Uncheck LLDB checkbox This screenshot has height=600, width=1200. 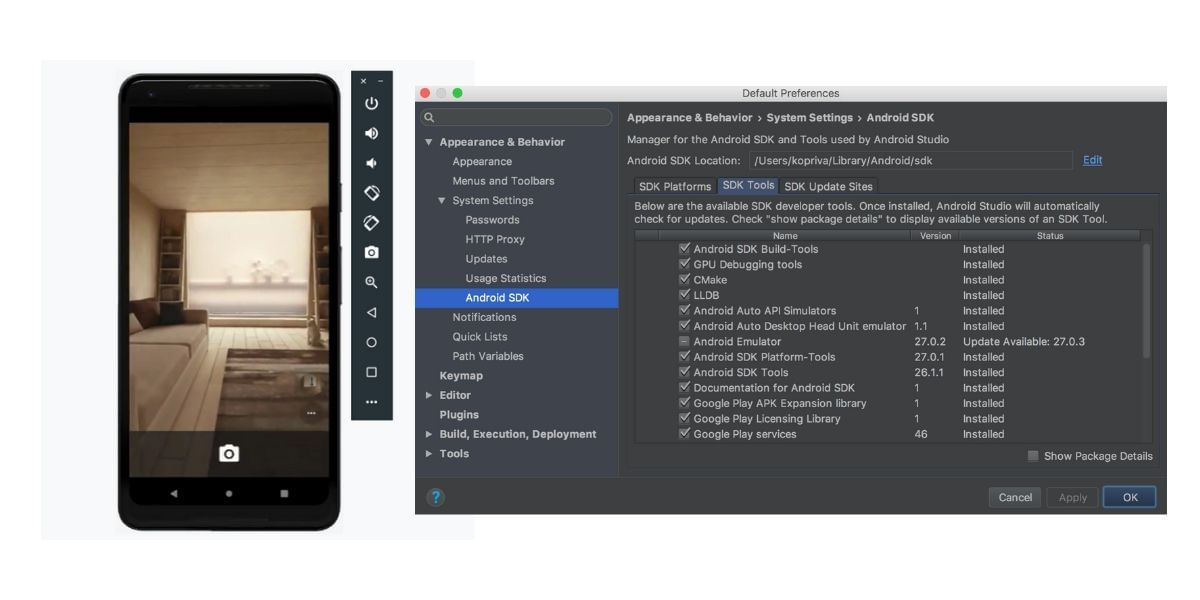pyautogui.click(x=684, y=295)
